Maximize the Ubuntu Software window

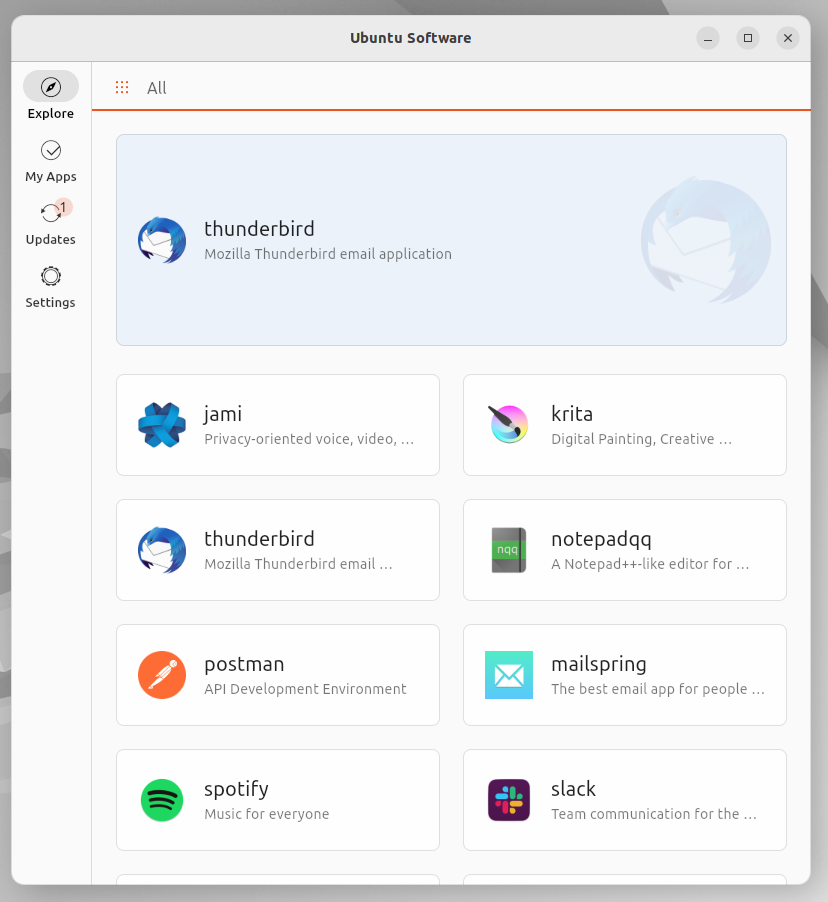(748, 38)
